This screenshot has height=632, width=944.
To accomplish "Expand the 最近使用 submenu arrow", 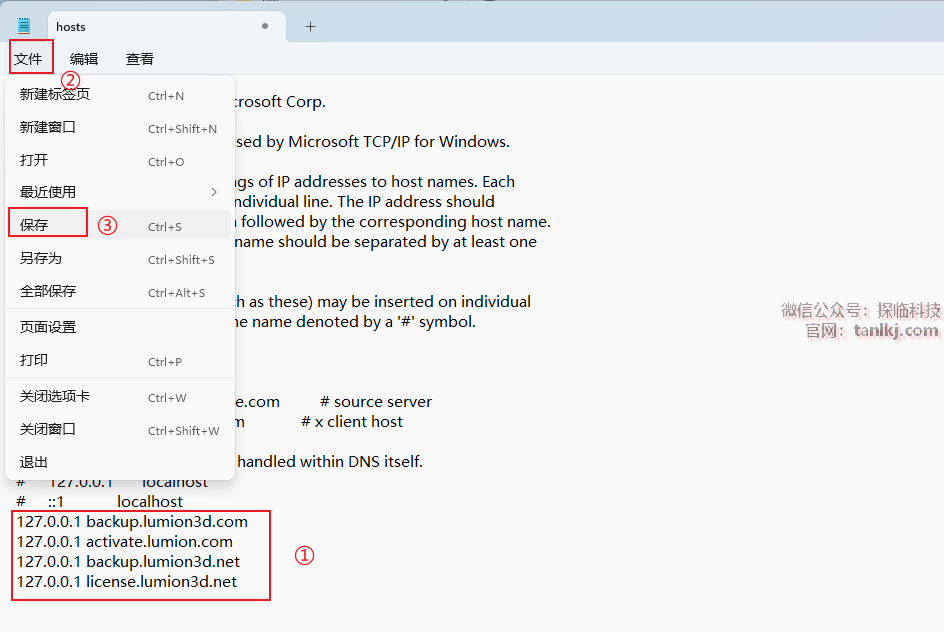I will coord(214,192).
